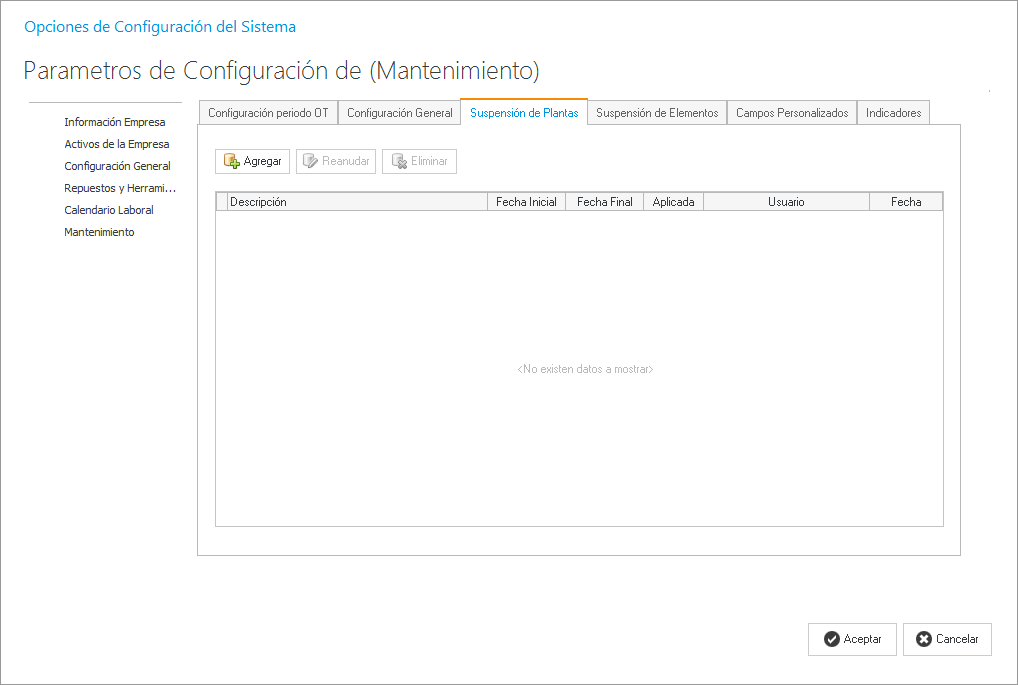Image resolution: width=1018 pixels, height=685 pixels.
Task: Select Información Empresa in the sidebar
Action: 115,122
